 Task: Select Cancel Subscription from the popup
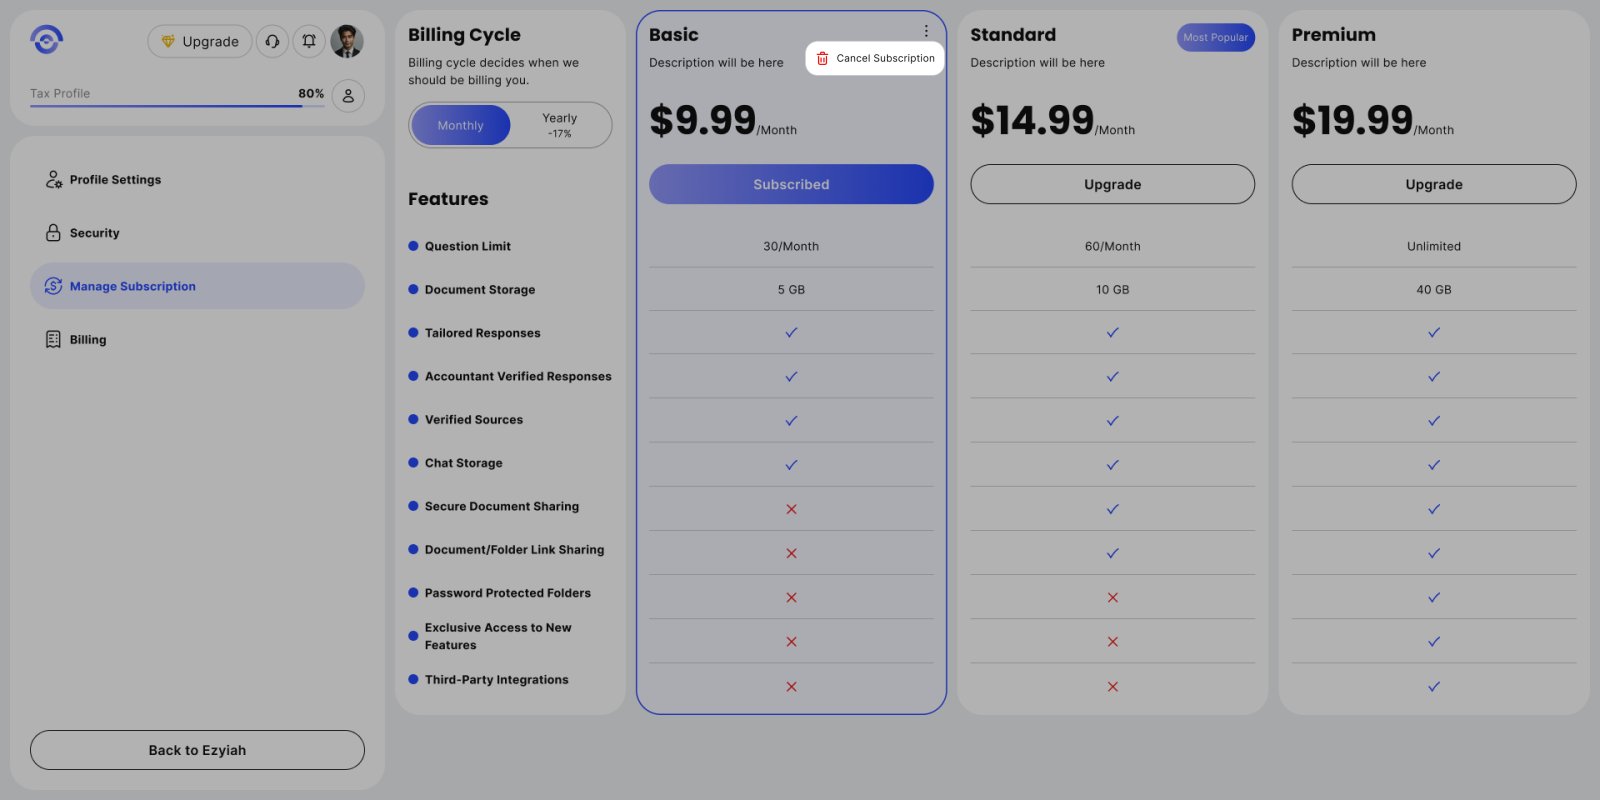point(885,59)
